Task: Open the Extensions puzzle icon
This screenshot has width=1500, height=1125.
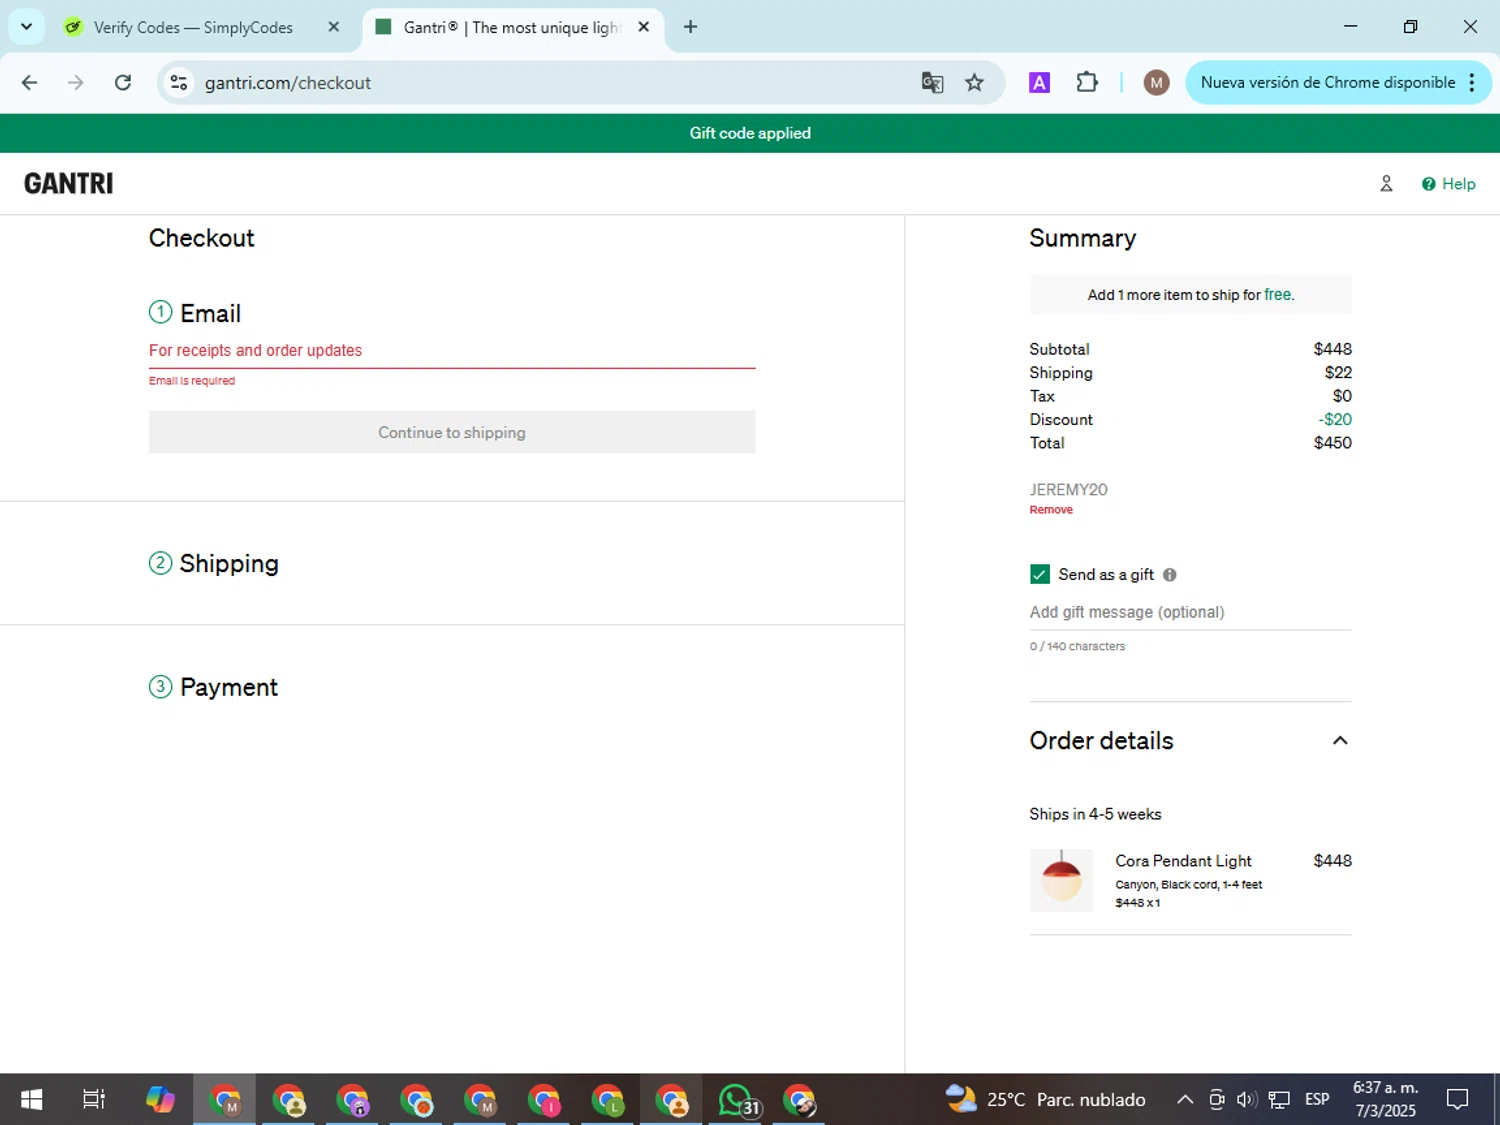Action: click(1087, 83)
